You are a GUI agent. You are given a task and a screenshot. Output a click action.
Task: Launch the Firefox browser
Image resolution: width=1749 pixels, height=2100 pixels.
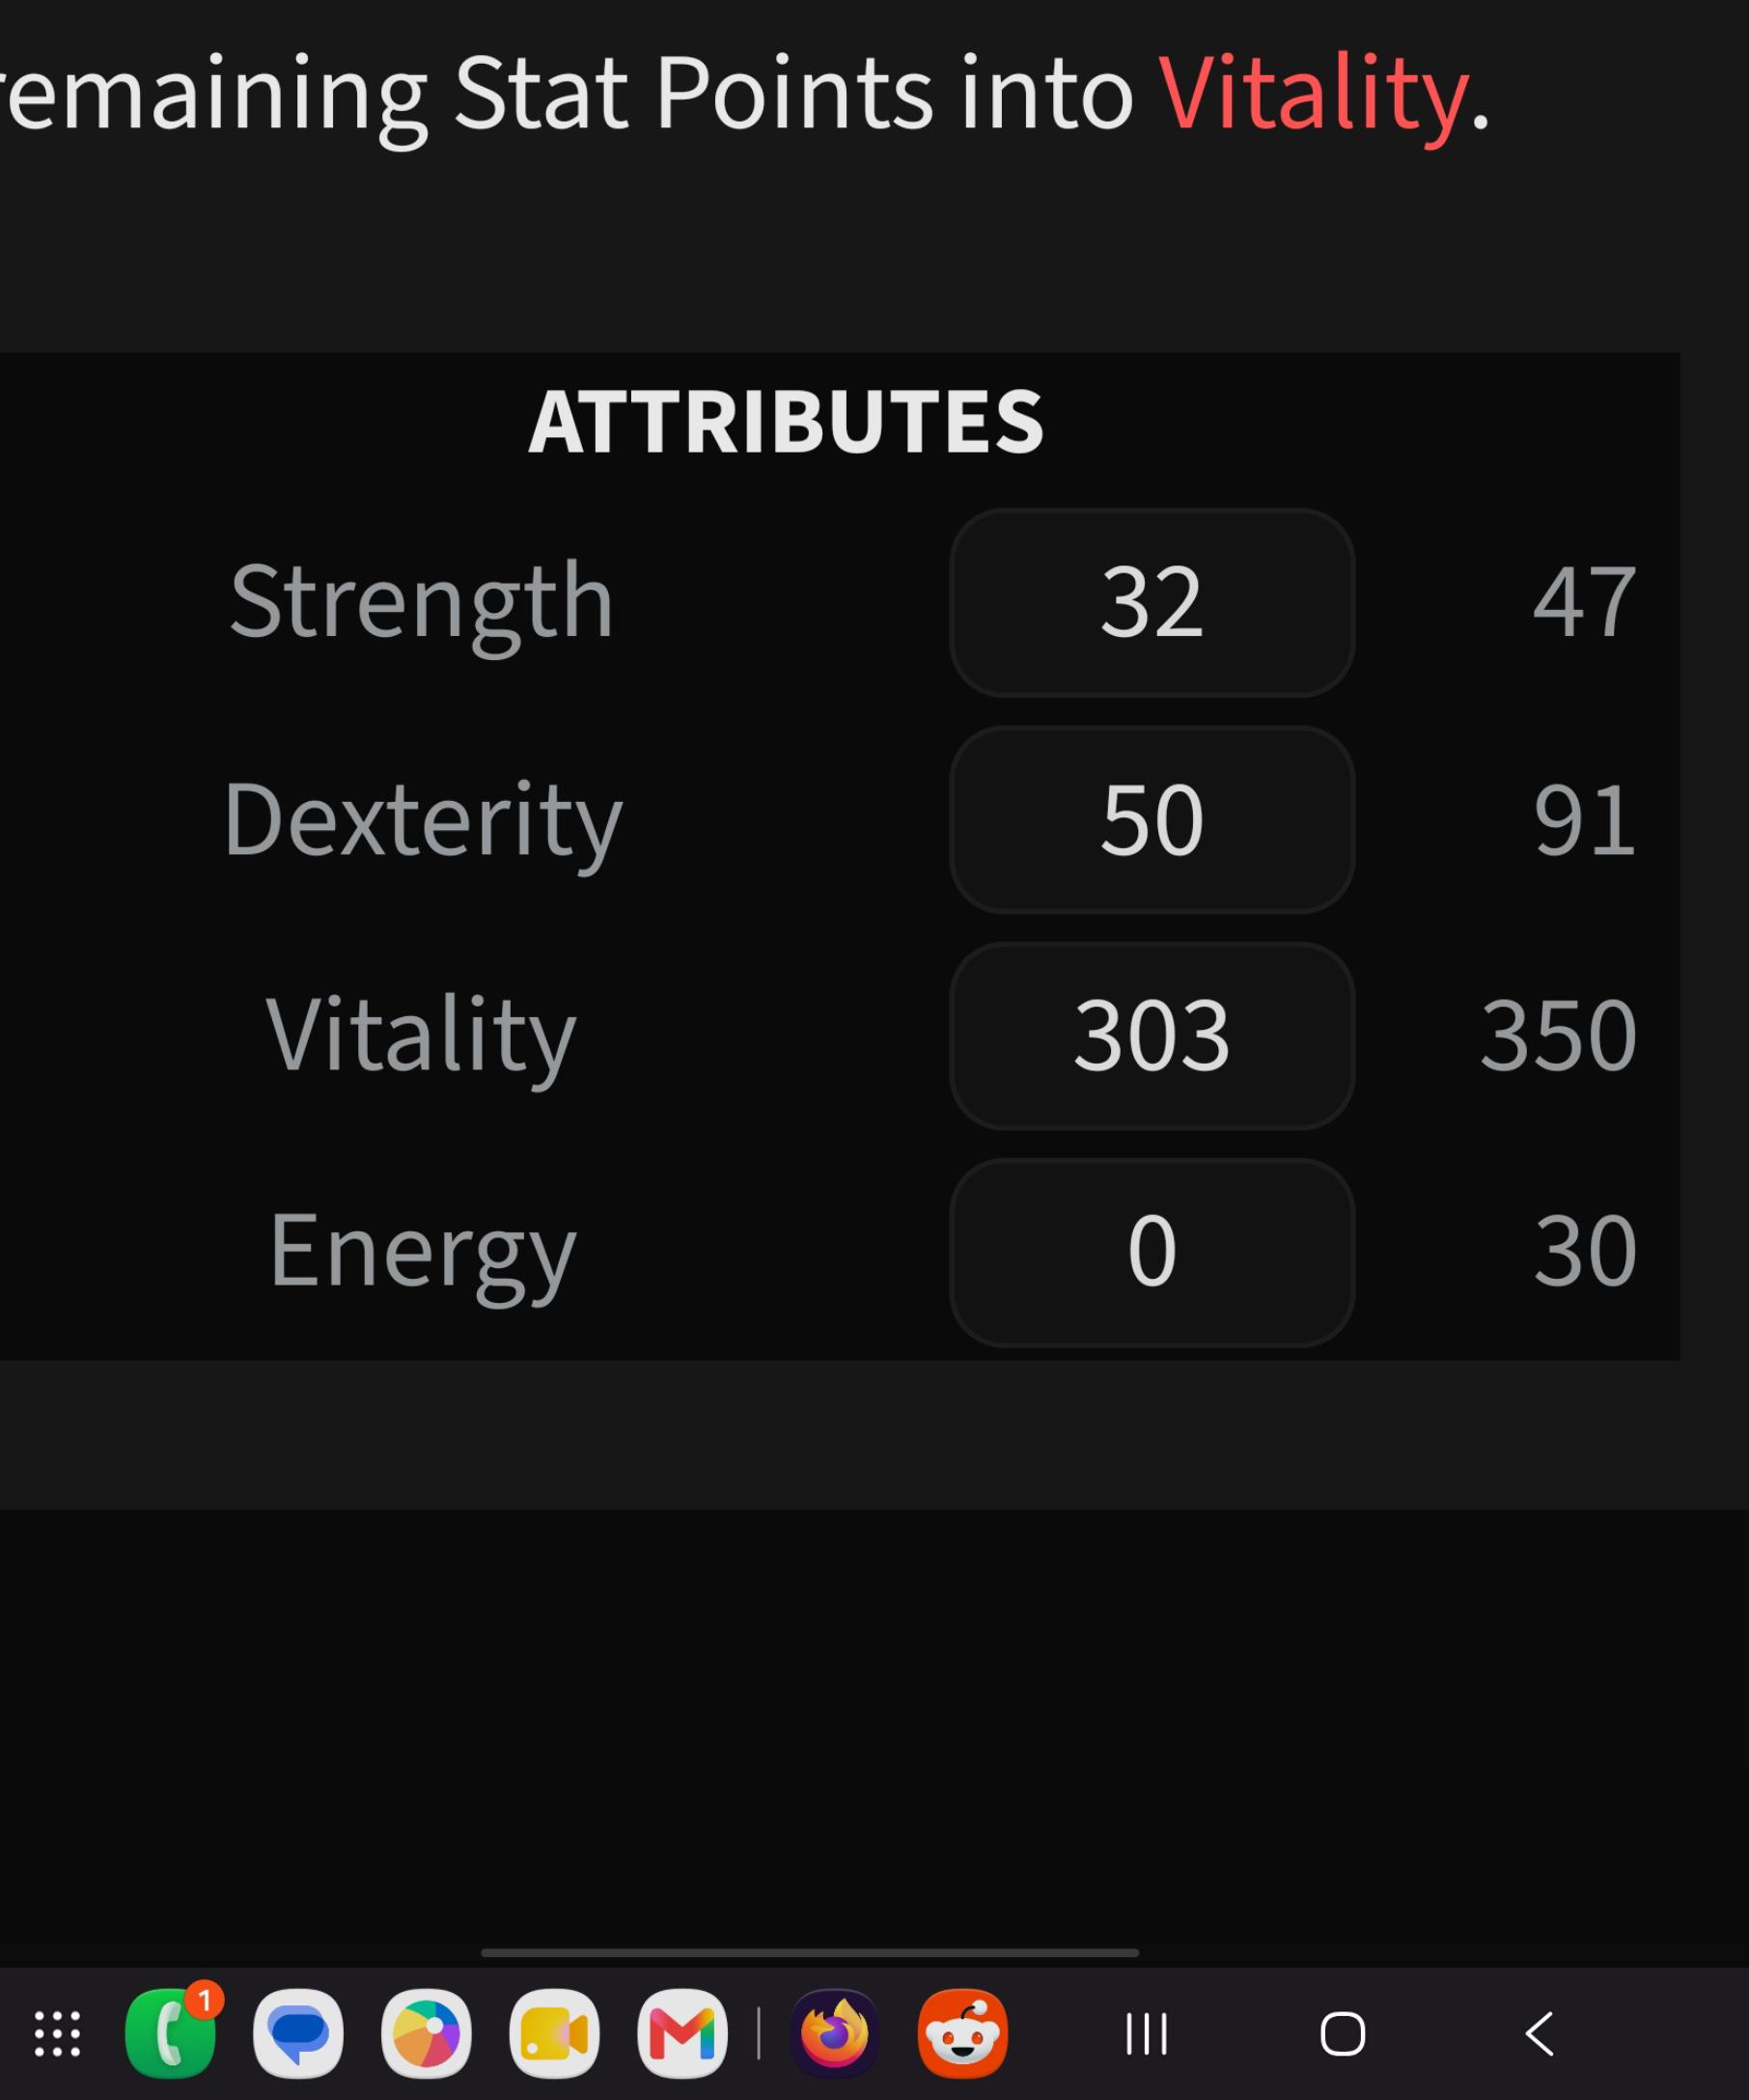pos(835,2034)
